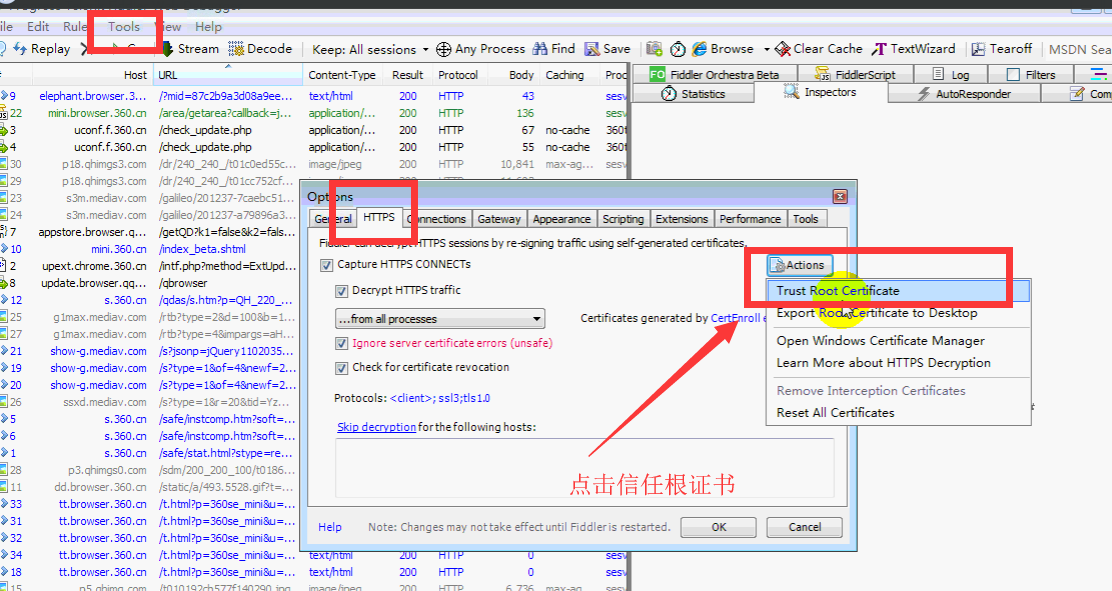Sort sessions by Content-Type column header
This screenshot has height=591, width=1112.
[342, 75]
